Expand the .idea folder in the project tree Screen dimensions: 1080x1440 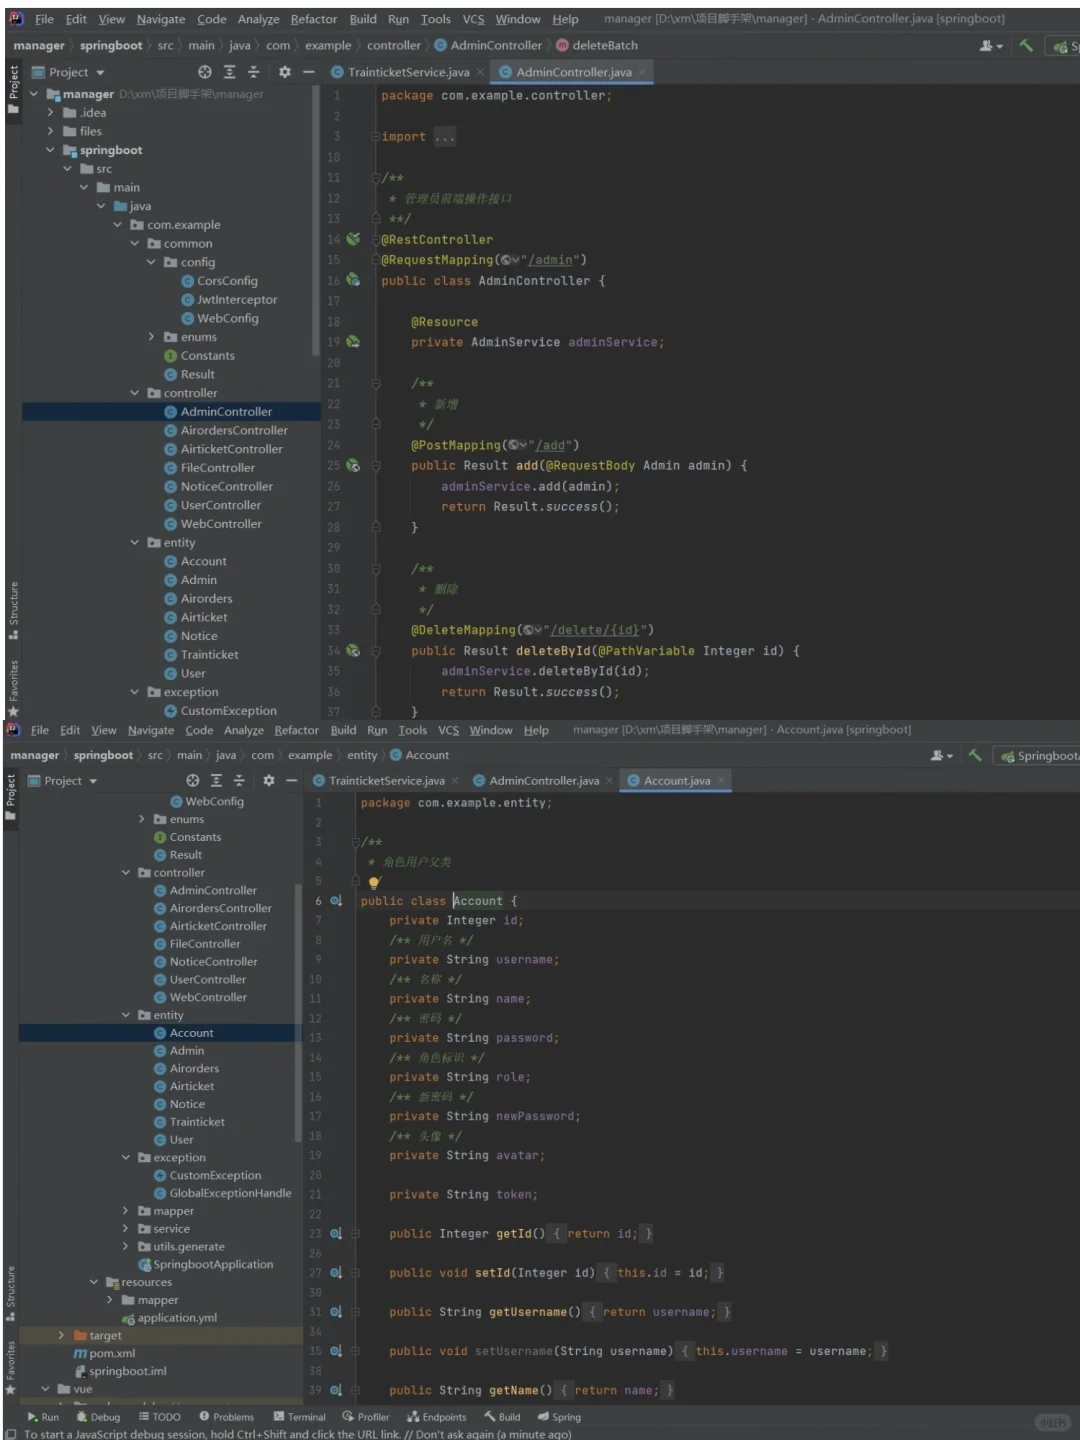click(51, 113)
